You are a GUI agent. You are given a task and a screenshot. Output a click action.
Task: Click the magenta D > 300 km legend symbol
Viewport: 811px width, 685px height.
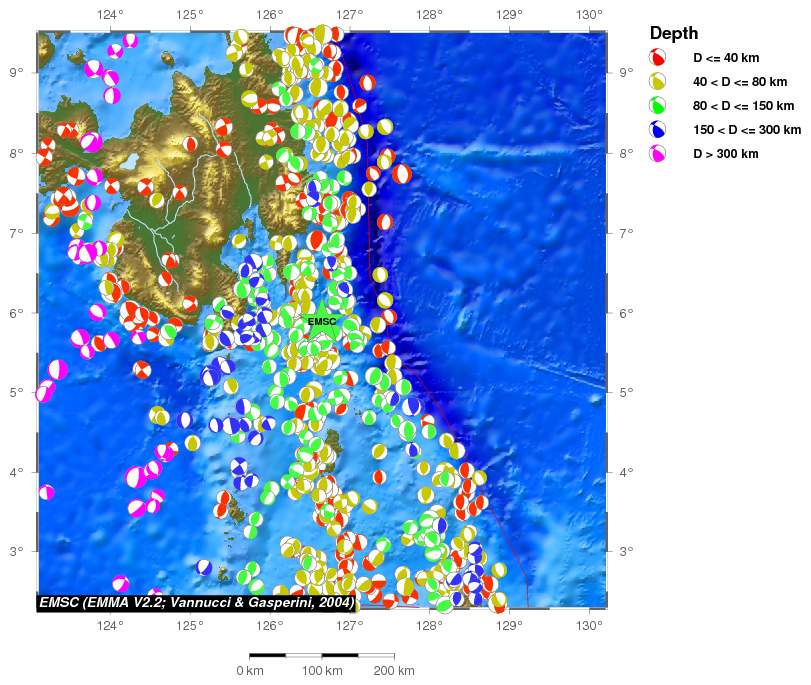tap(658, 153)
